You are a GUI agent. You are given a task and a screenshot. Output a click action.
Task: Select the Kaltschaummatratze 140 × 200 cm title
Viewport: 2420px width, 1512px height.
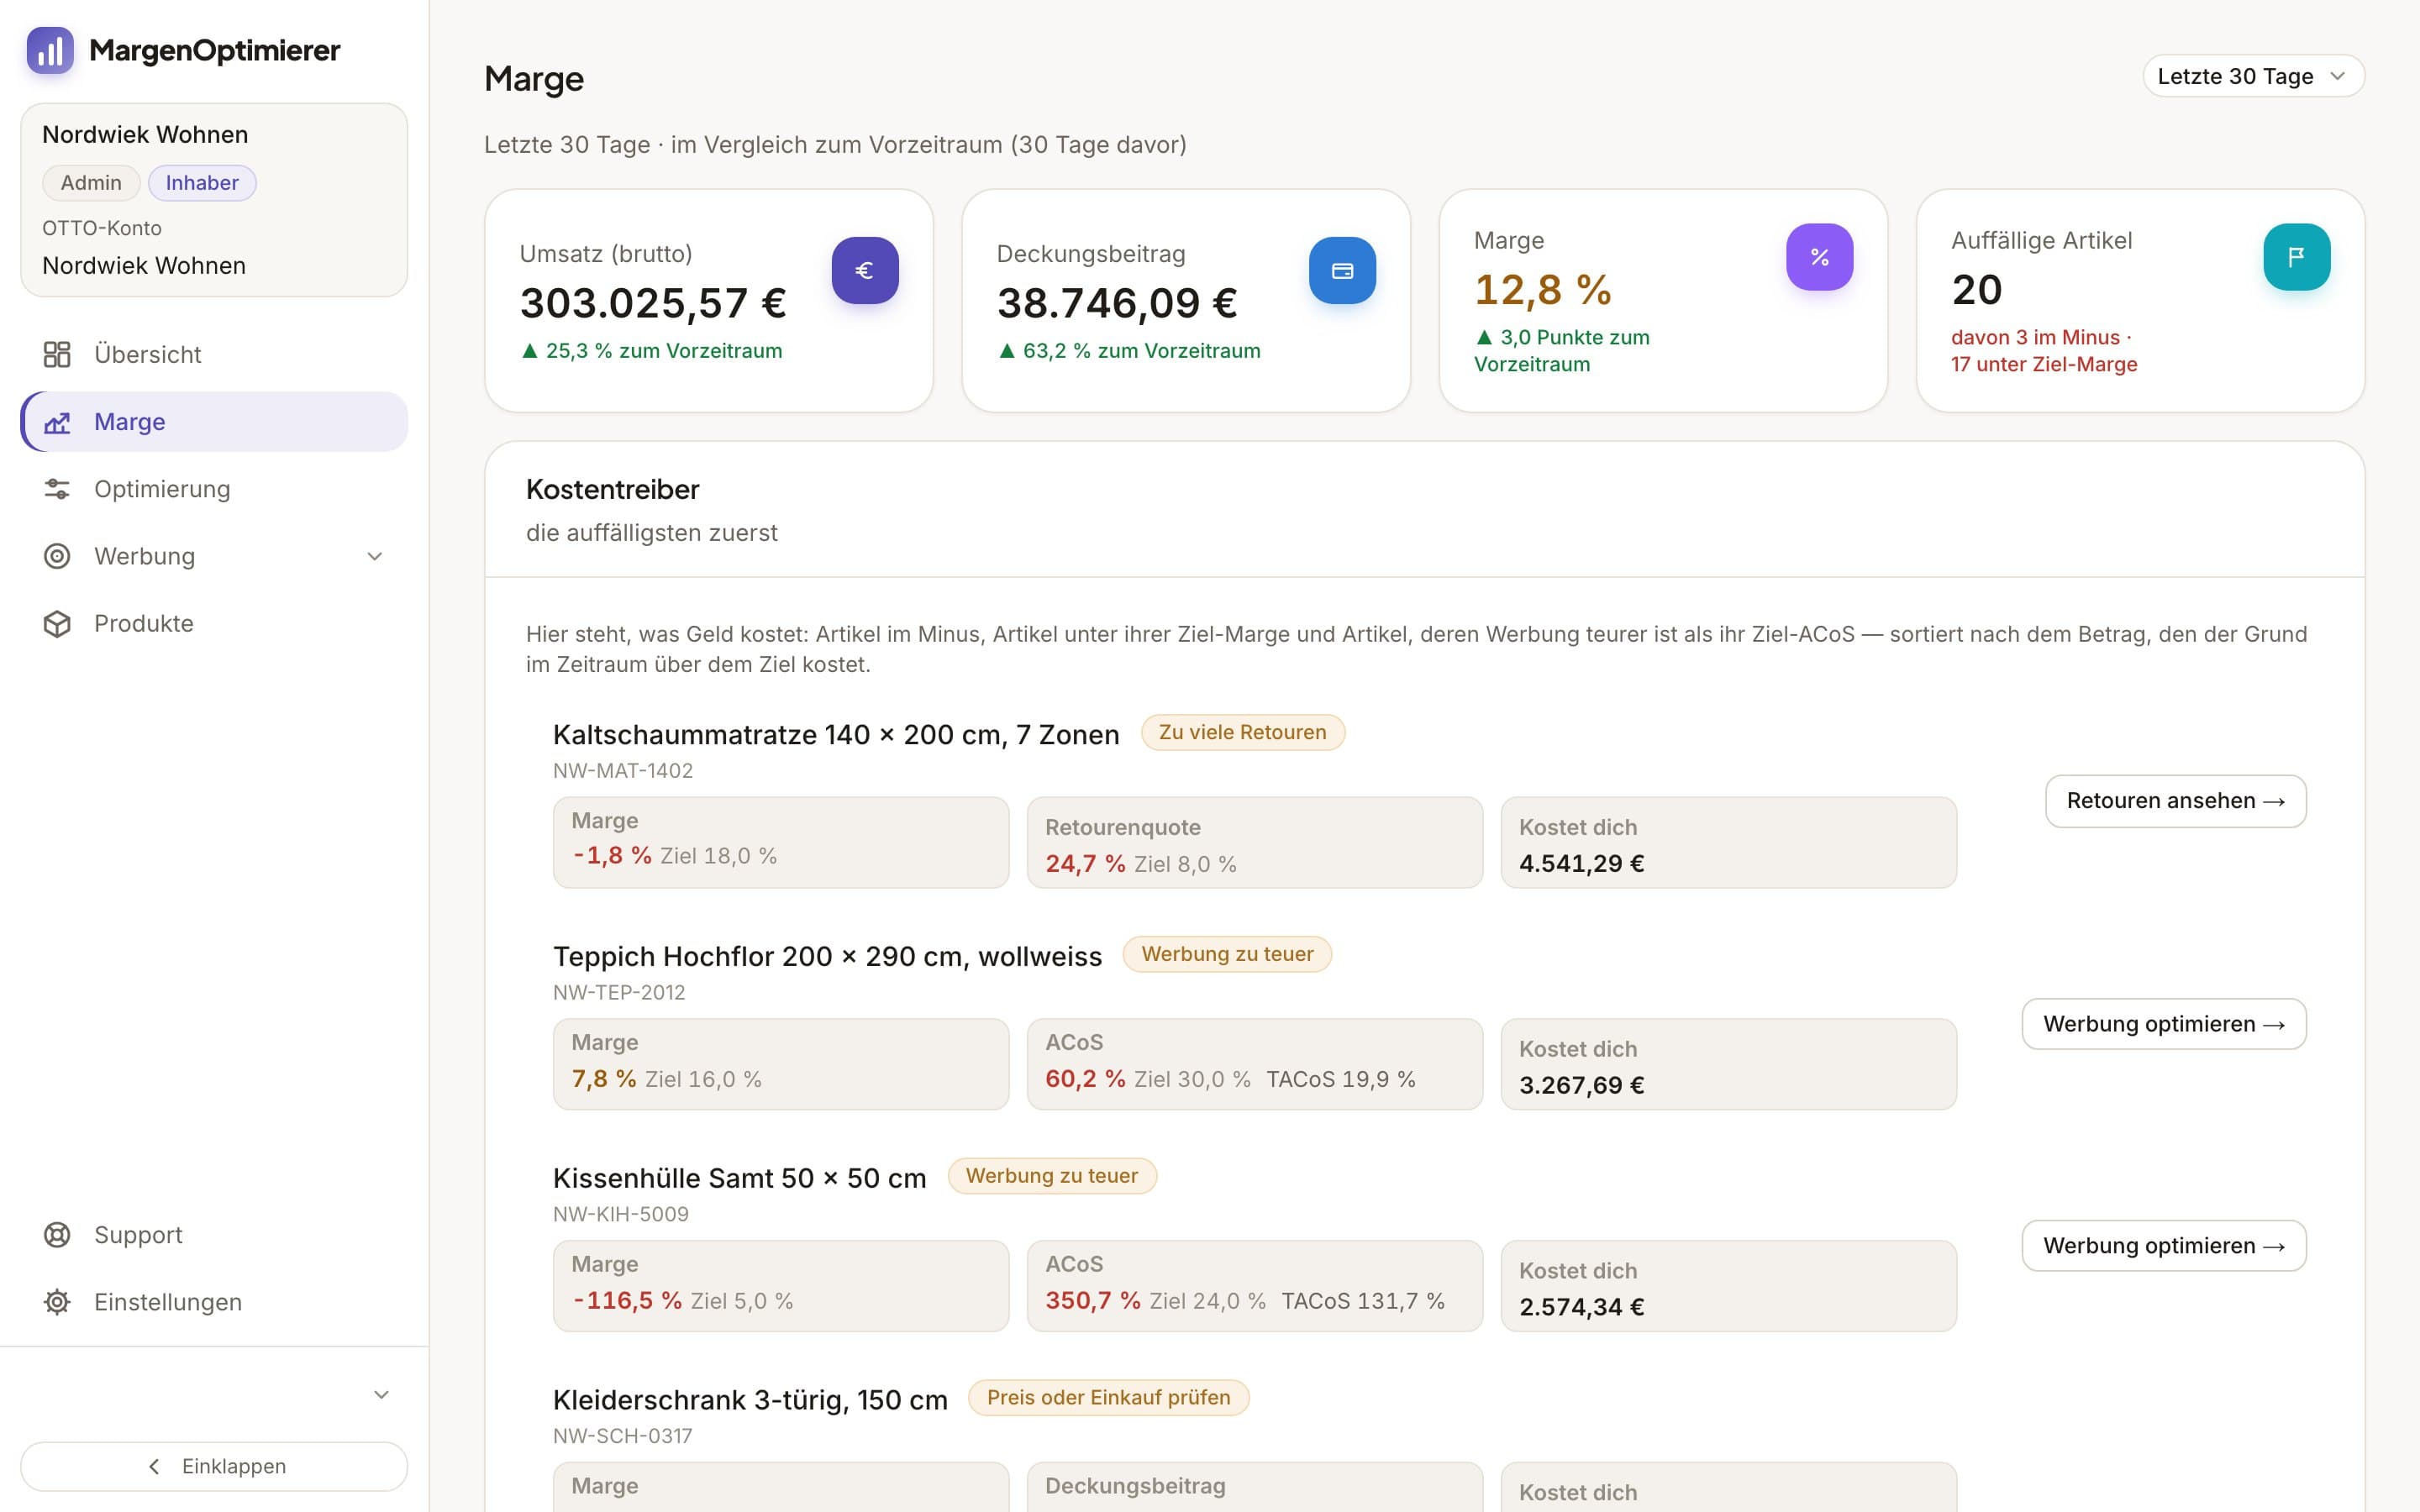pyautogui.click(x=836, y=735)
